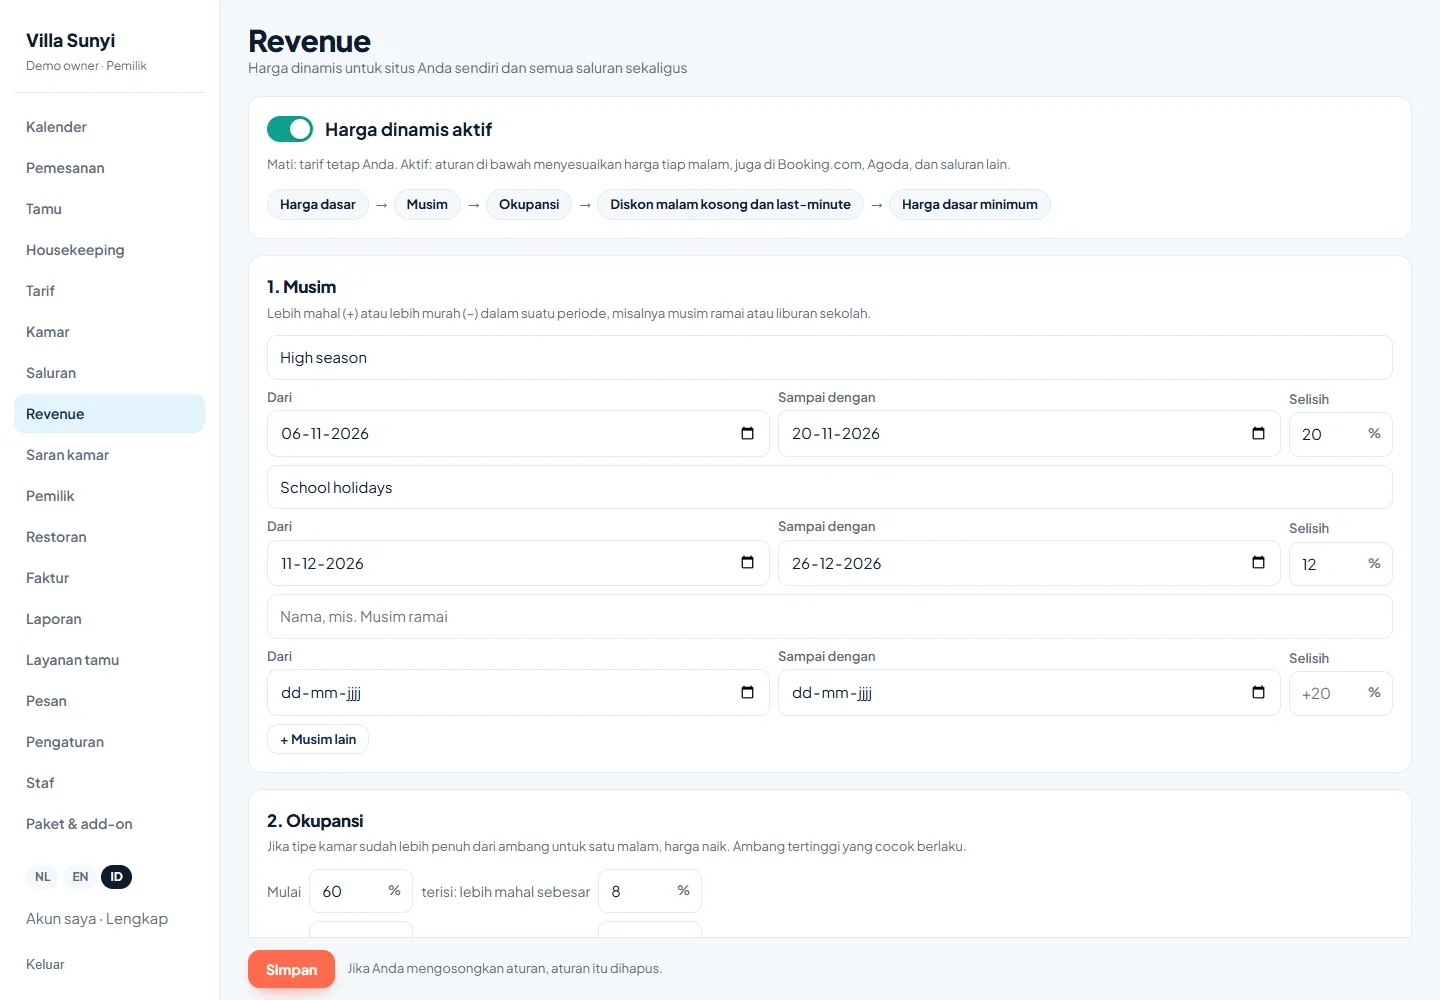Image resolution: width=1440 pixels, height=1000 pixels.
Task: Focus the Okupansi threshold field showing 60
Action: 361,891
